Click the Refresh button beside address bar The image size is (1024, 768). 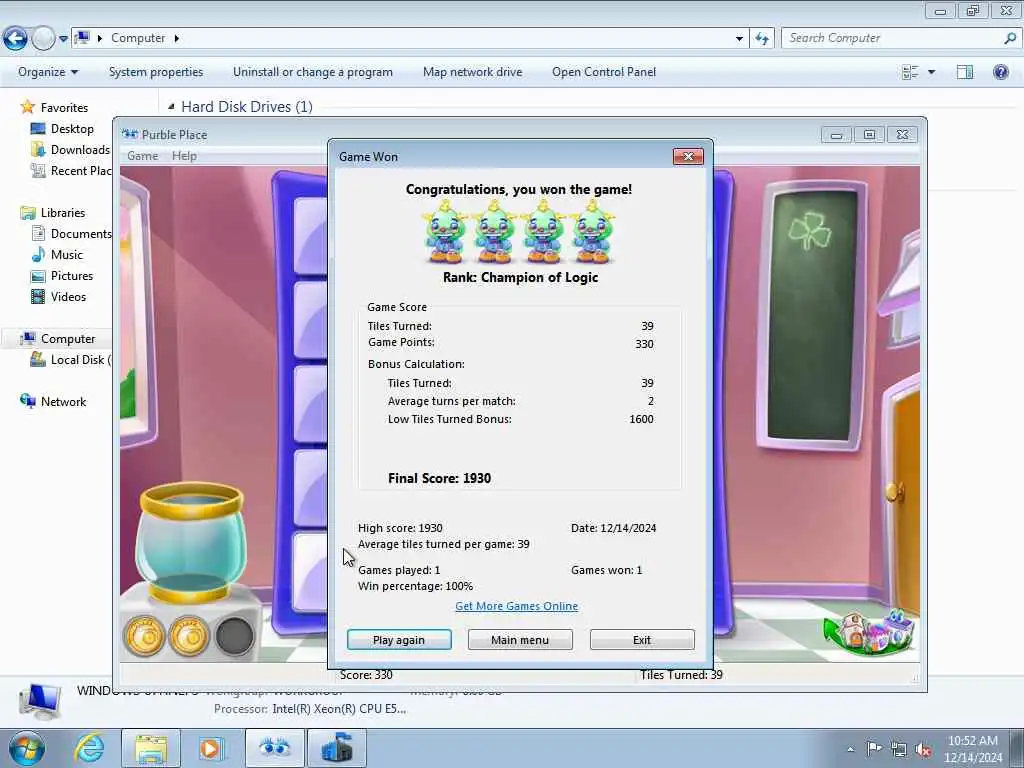(762, 39)
